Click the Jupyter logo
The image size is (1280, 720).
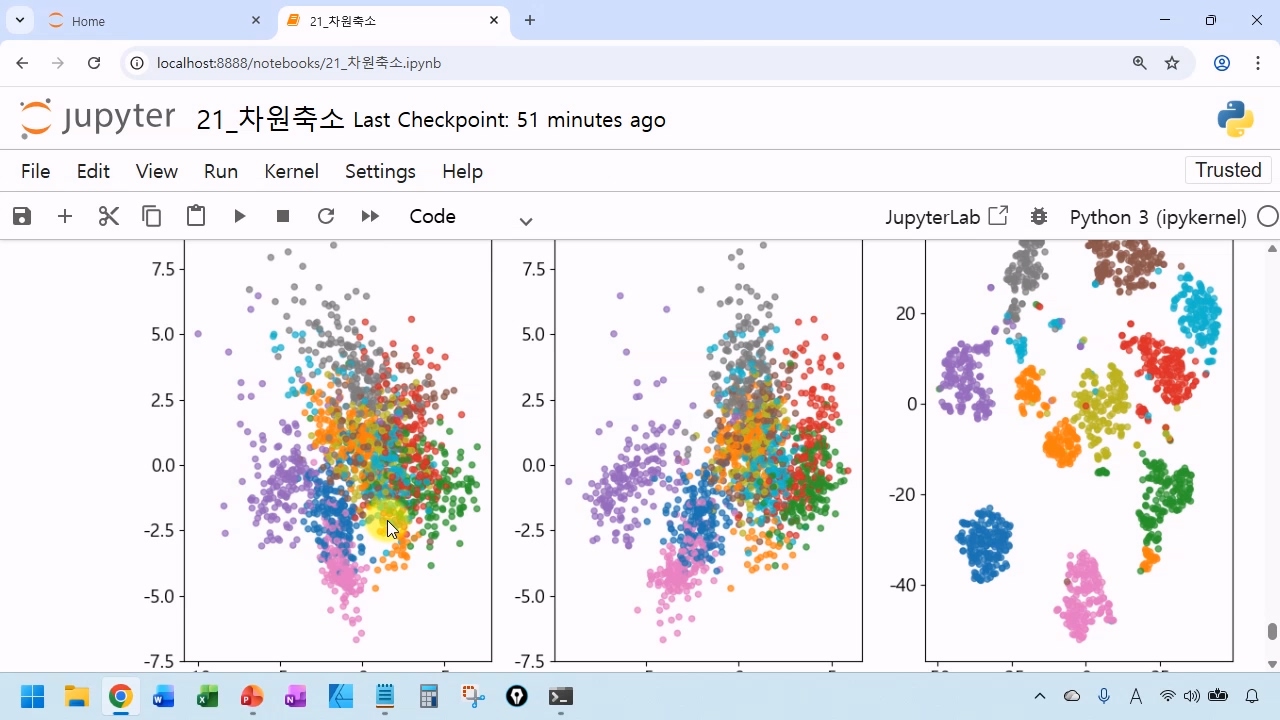(x=98, y=119)
